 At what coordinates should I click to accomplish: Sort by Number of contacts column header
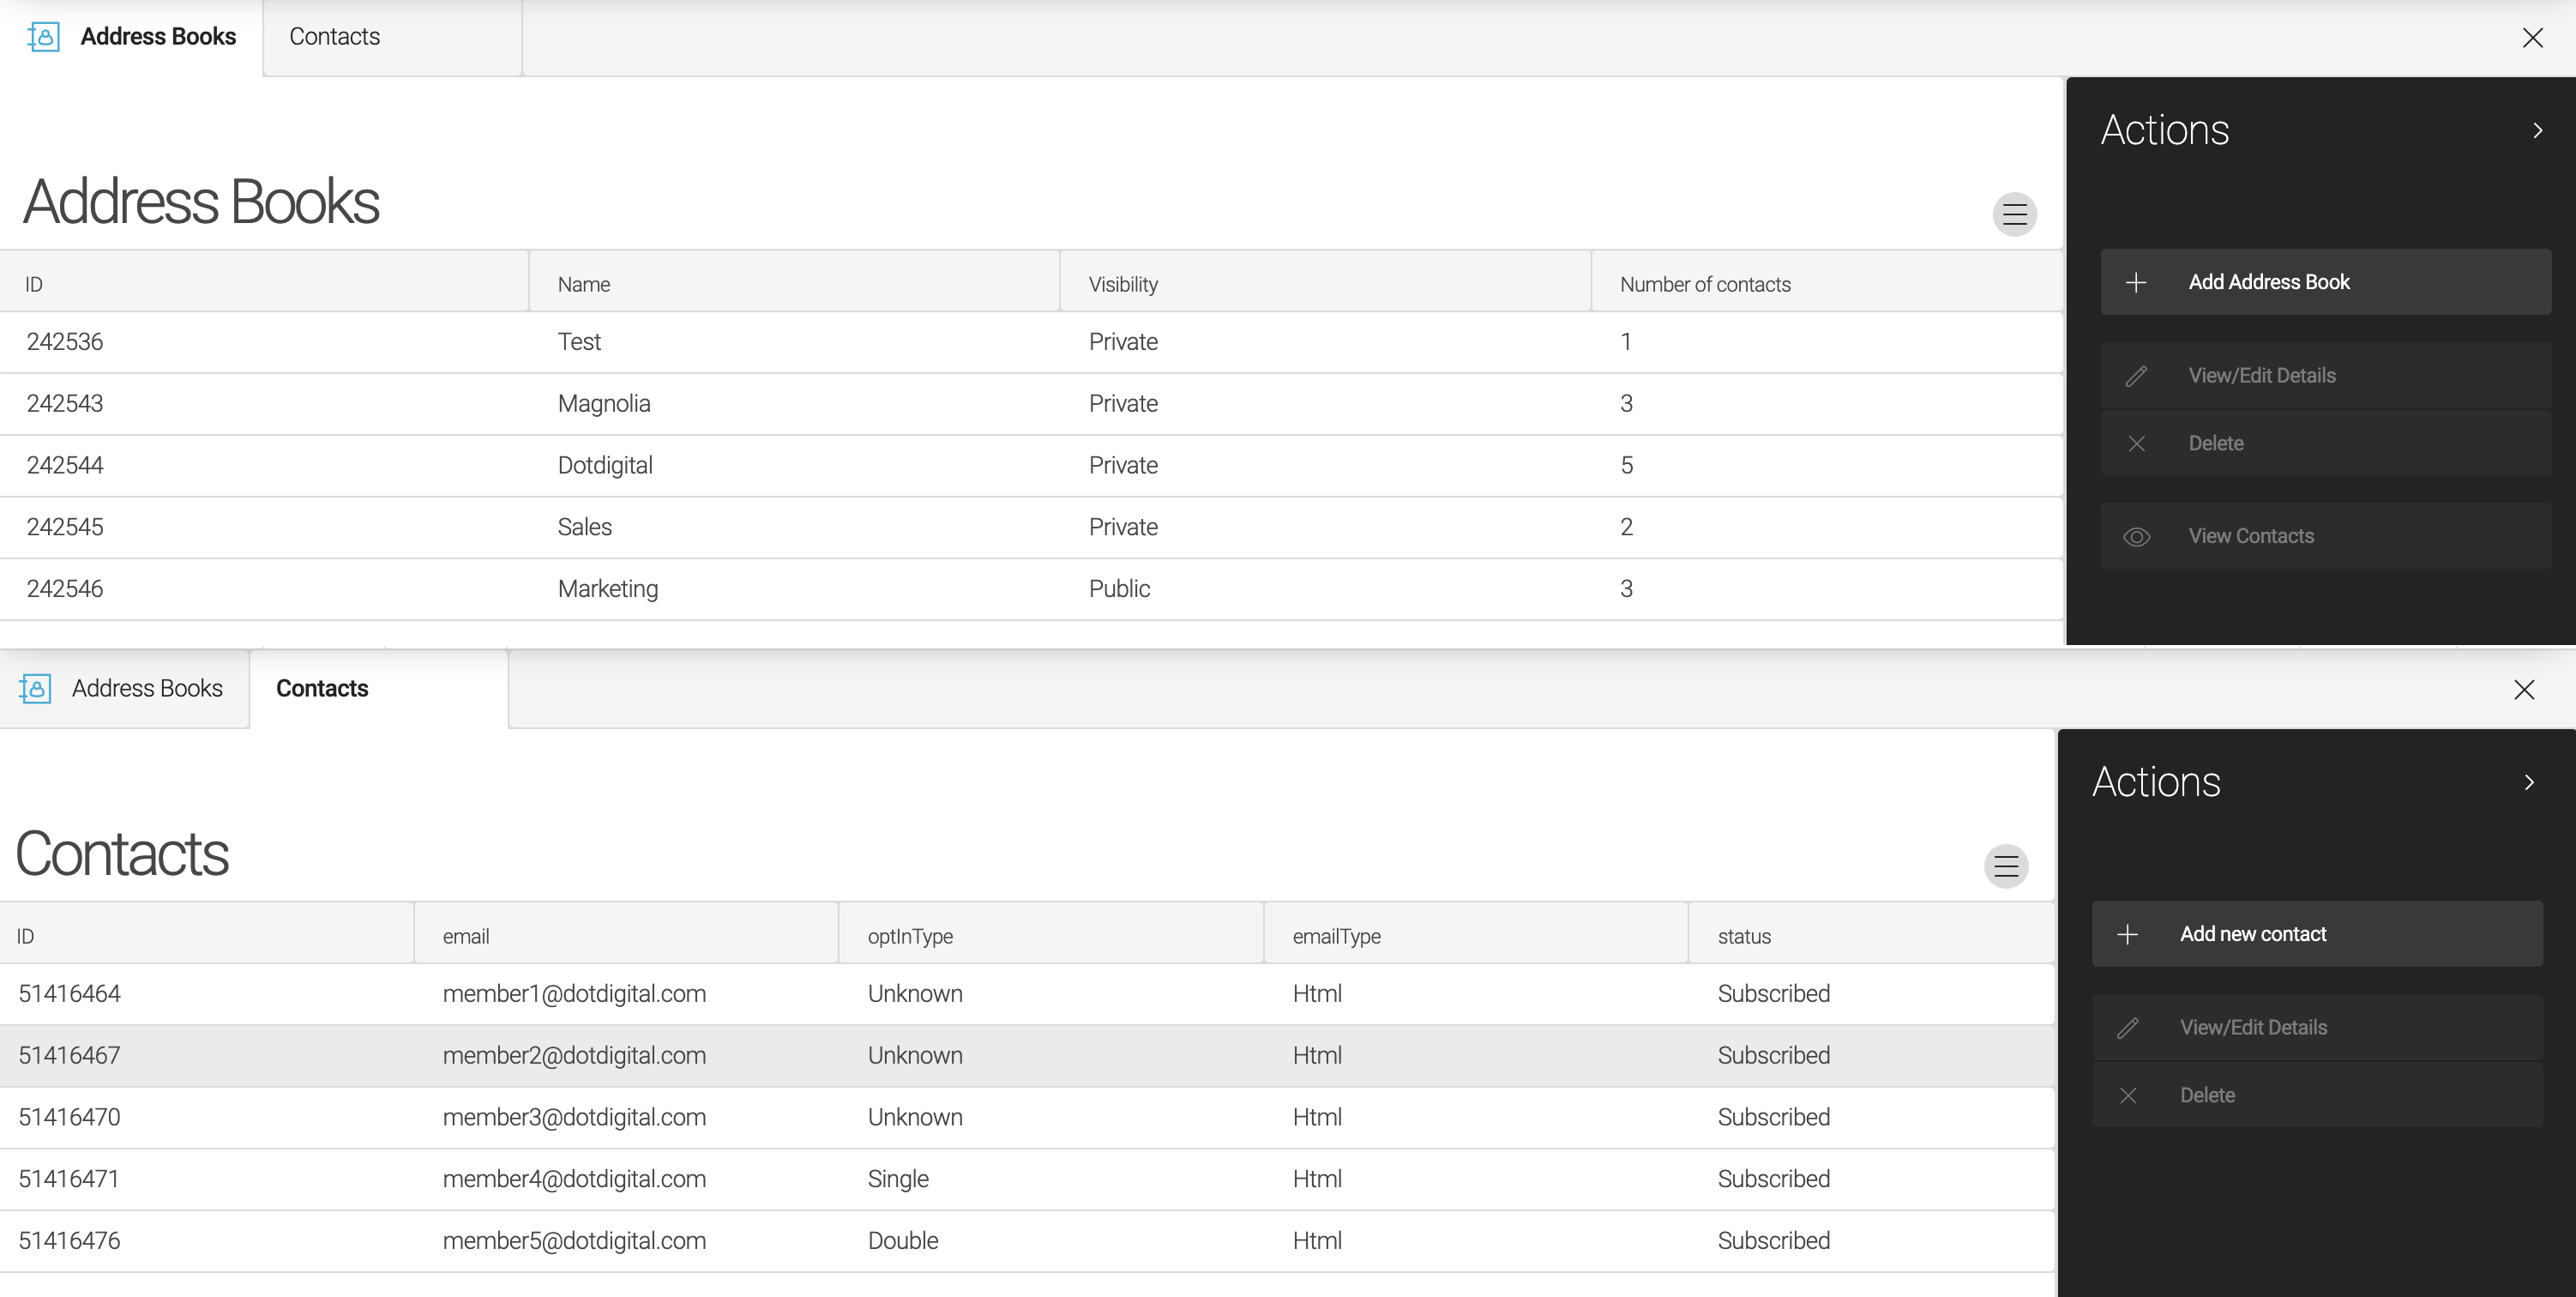click(x=1704, y=284)
